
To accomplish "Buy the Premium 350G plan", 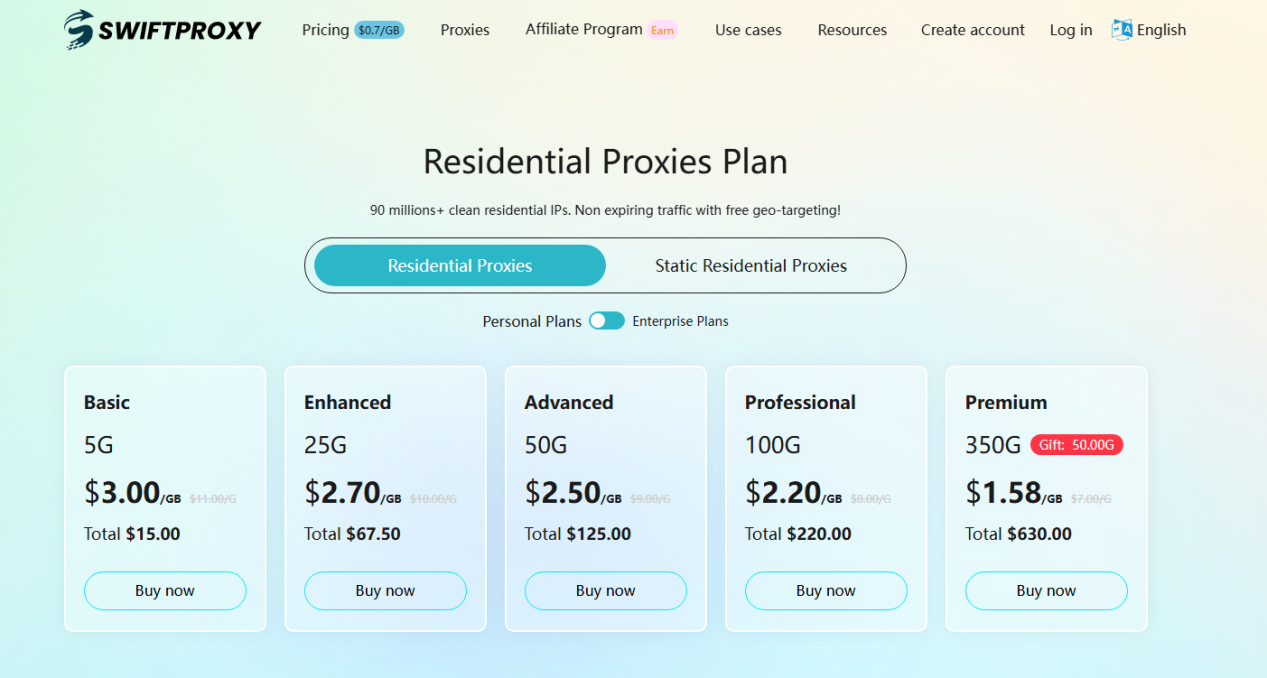I will click(x=1046, y=591).
